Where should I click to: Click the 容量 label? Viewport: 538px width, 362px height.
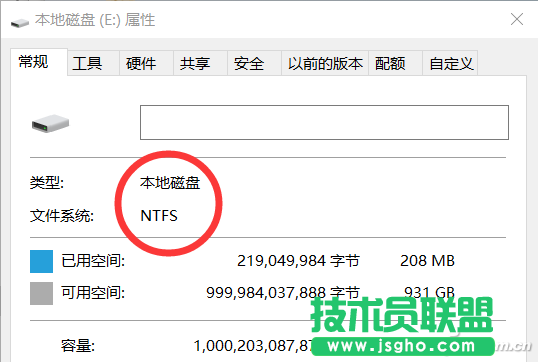pos(78,346)
